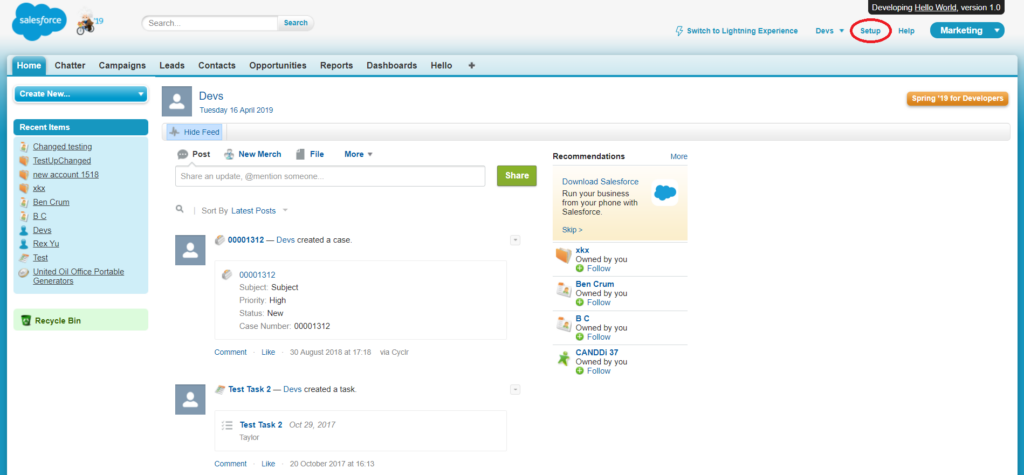
Task: Click lightning bolt icon beside Switch to Lightning
Action: pyautogui.click(x=679, y=31)
